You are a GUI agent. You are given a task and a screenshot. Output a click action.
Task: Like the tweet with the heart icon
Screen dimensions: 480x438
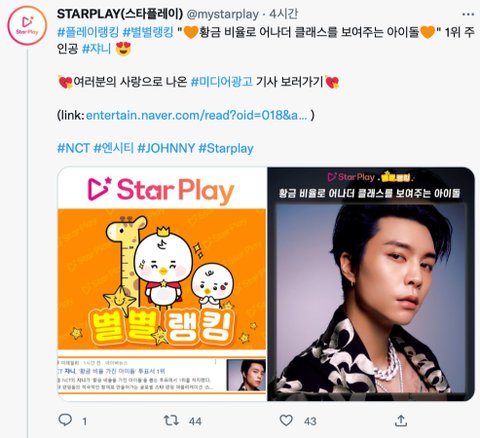click(286, 420)
